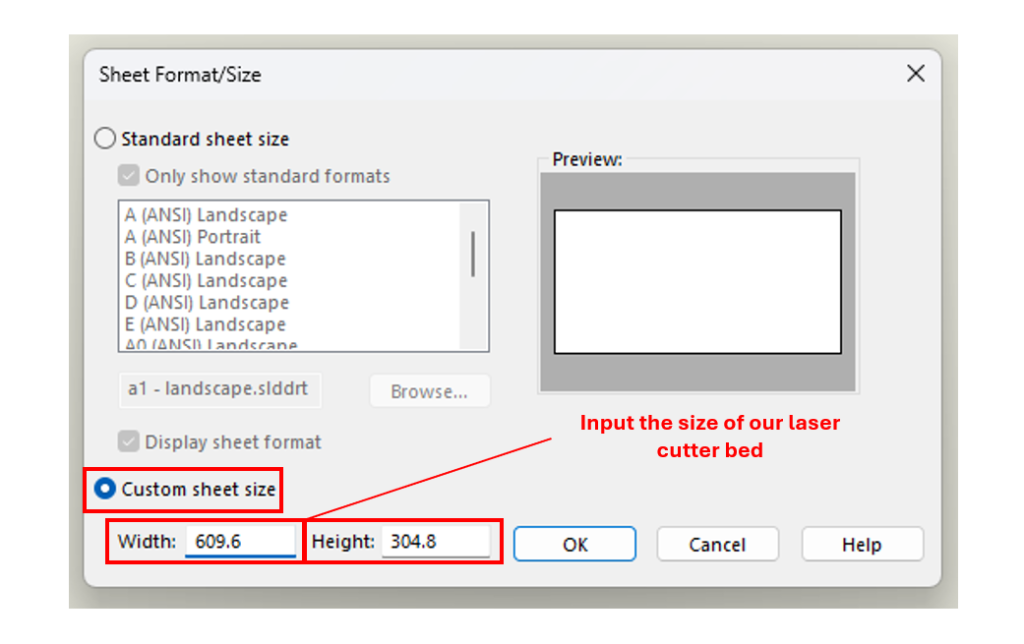Screen dimensions: 1024x644
Task: Click the sheet preview thumbnail
Action: [x=698, y=281]
